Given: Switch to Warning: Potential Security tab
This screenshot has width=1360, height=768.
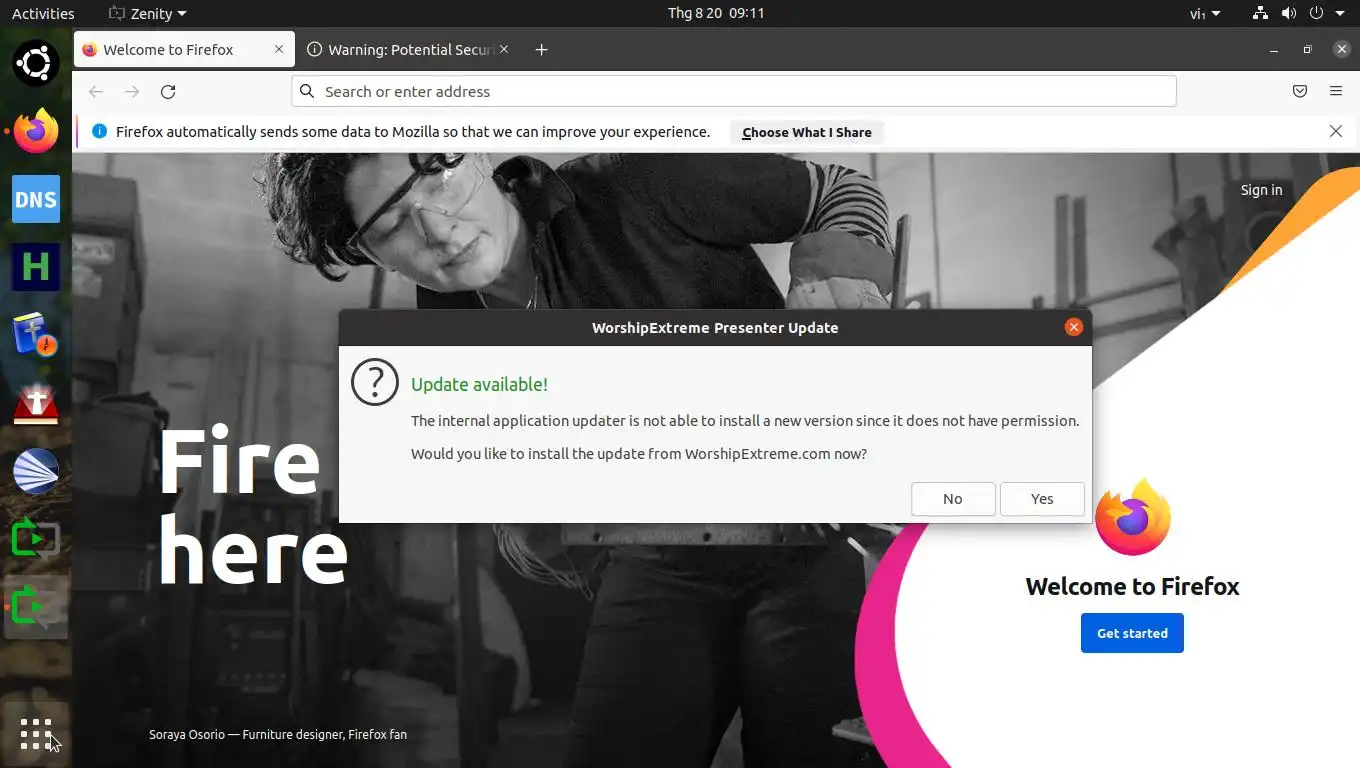Looking at the screenshot, I should pos(410,50).
